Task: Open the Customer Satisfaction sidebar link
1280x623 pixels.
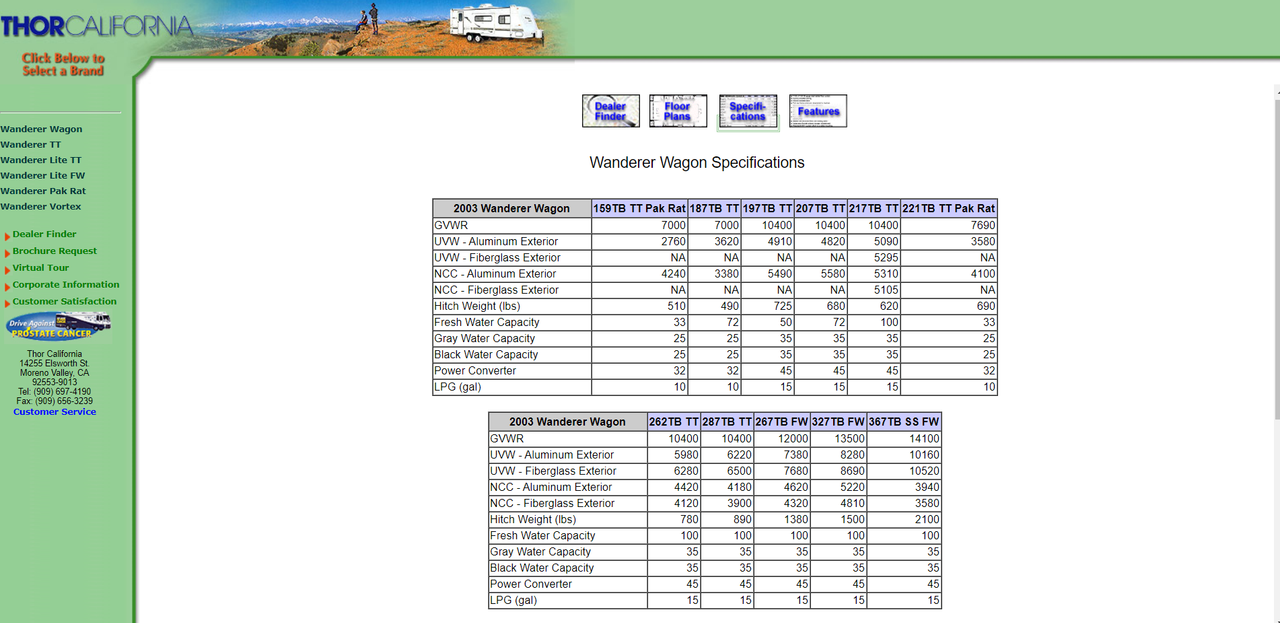Action: click(x=64, y=301)
